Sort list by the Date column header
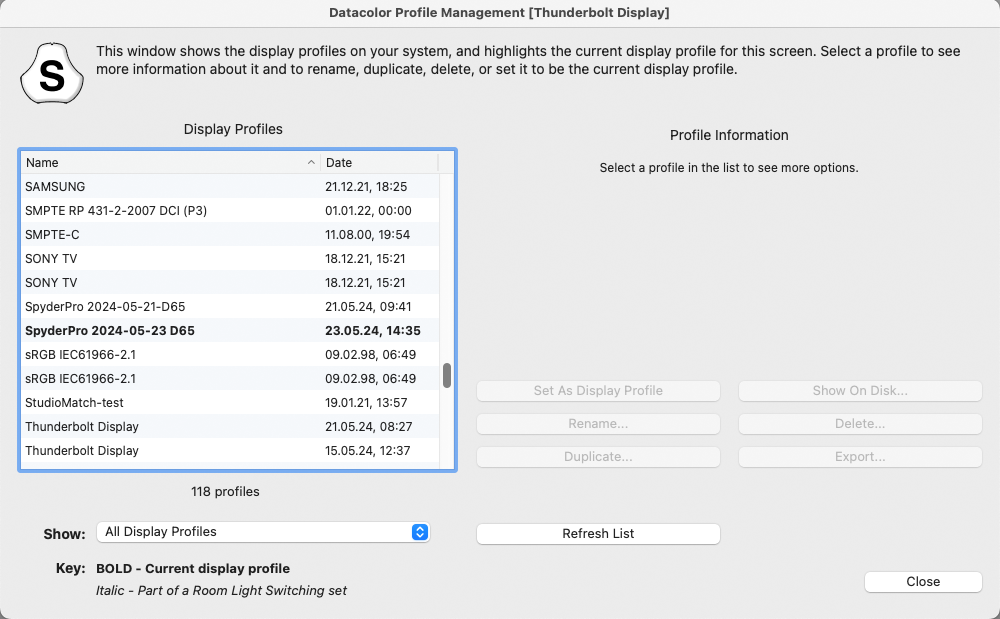Screen dimensions: 1000x619 pos(379,163)
